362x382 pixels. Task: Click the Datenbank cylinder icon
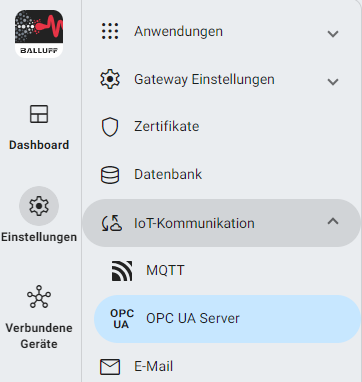110,175
